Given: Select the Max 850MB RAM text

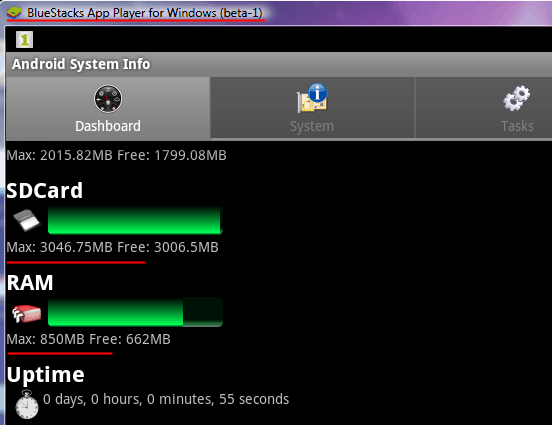Looking at the screenshot, I should pos(45,339).
